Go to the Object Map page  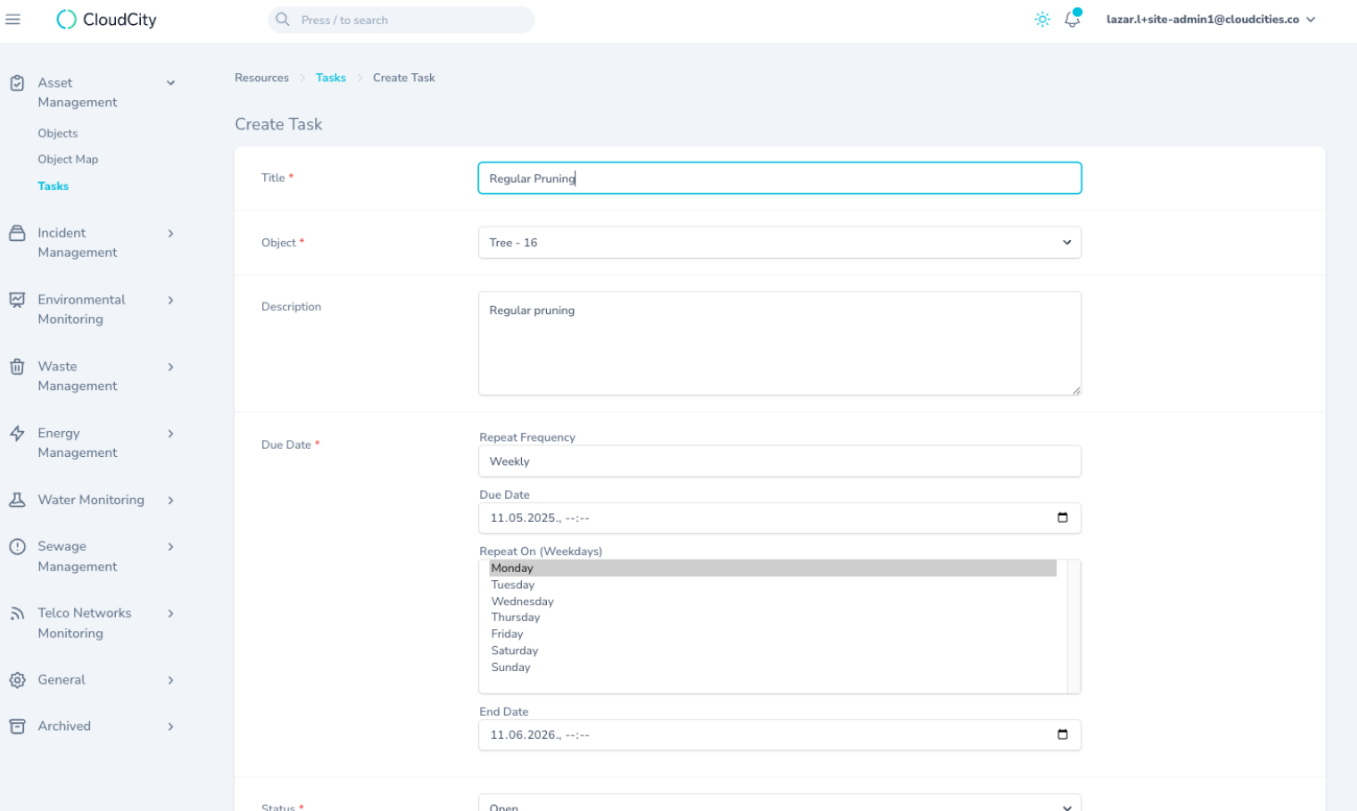pos(67,159)
